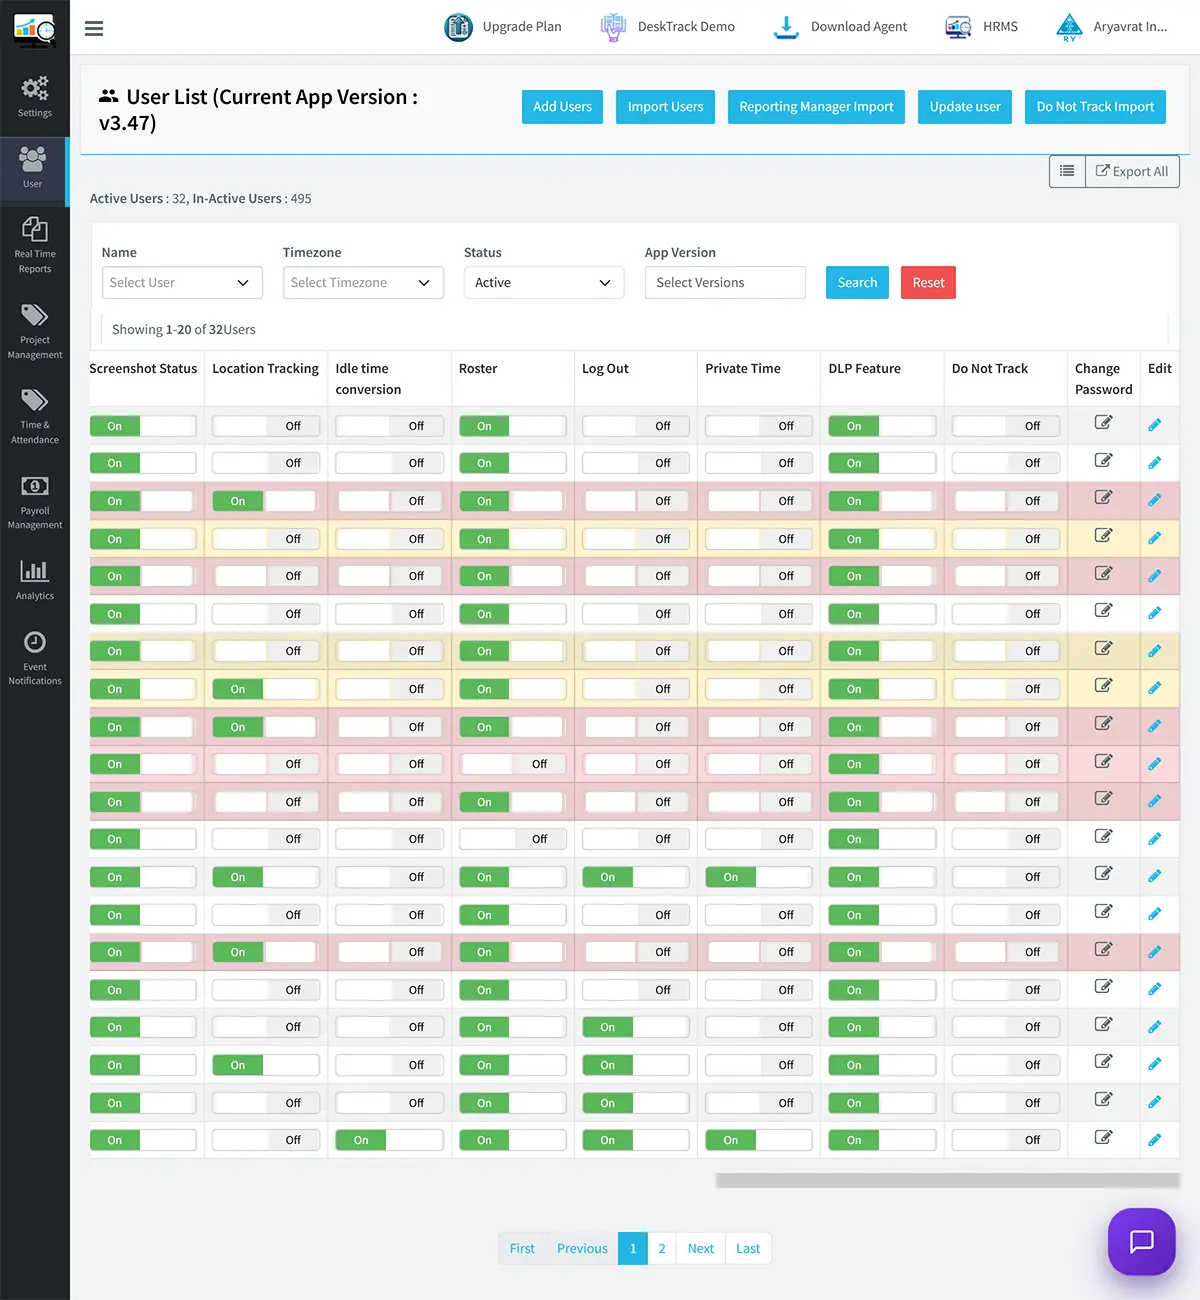The image size is (1200, 1300).
Task: Click the Export All button
Action: 1132,171
